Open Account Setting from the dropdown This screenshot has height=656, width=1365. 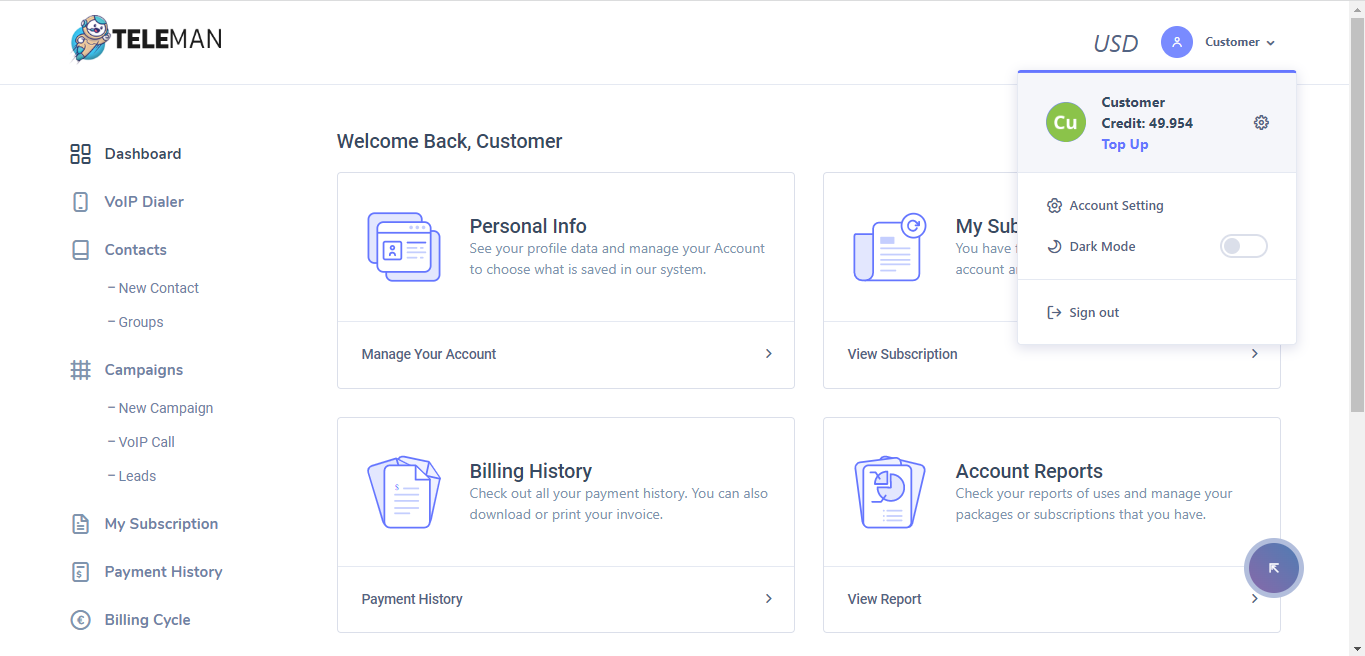click(x=1116, y=205)
